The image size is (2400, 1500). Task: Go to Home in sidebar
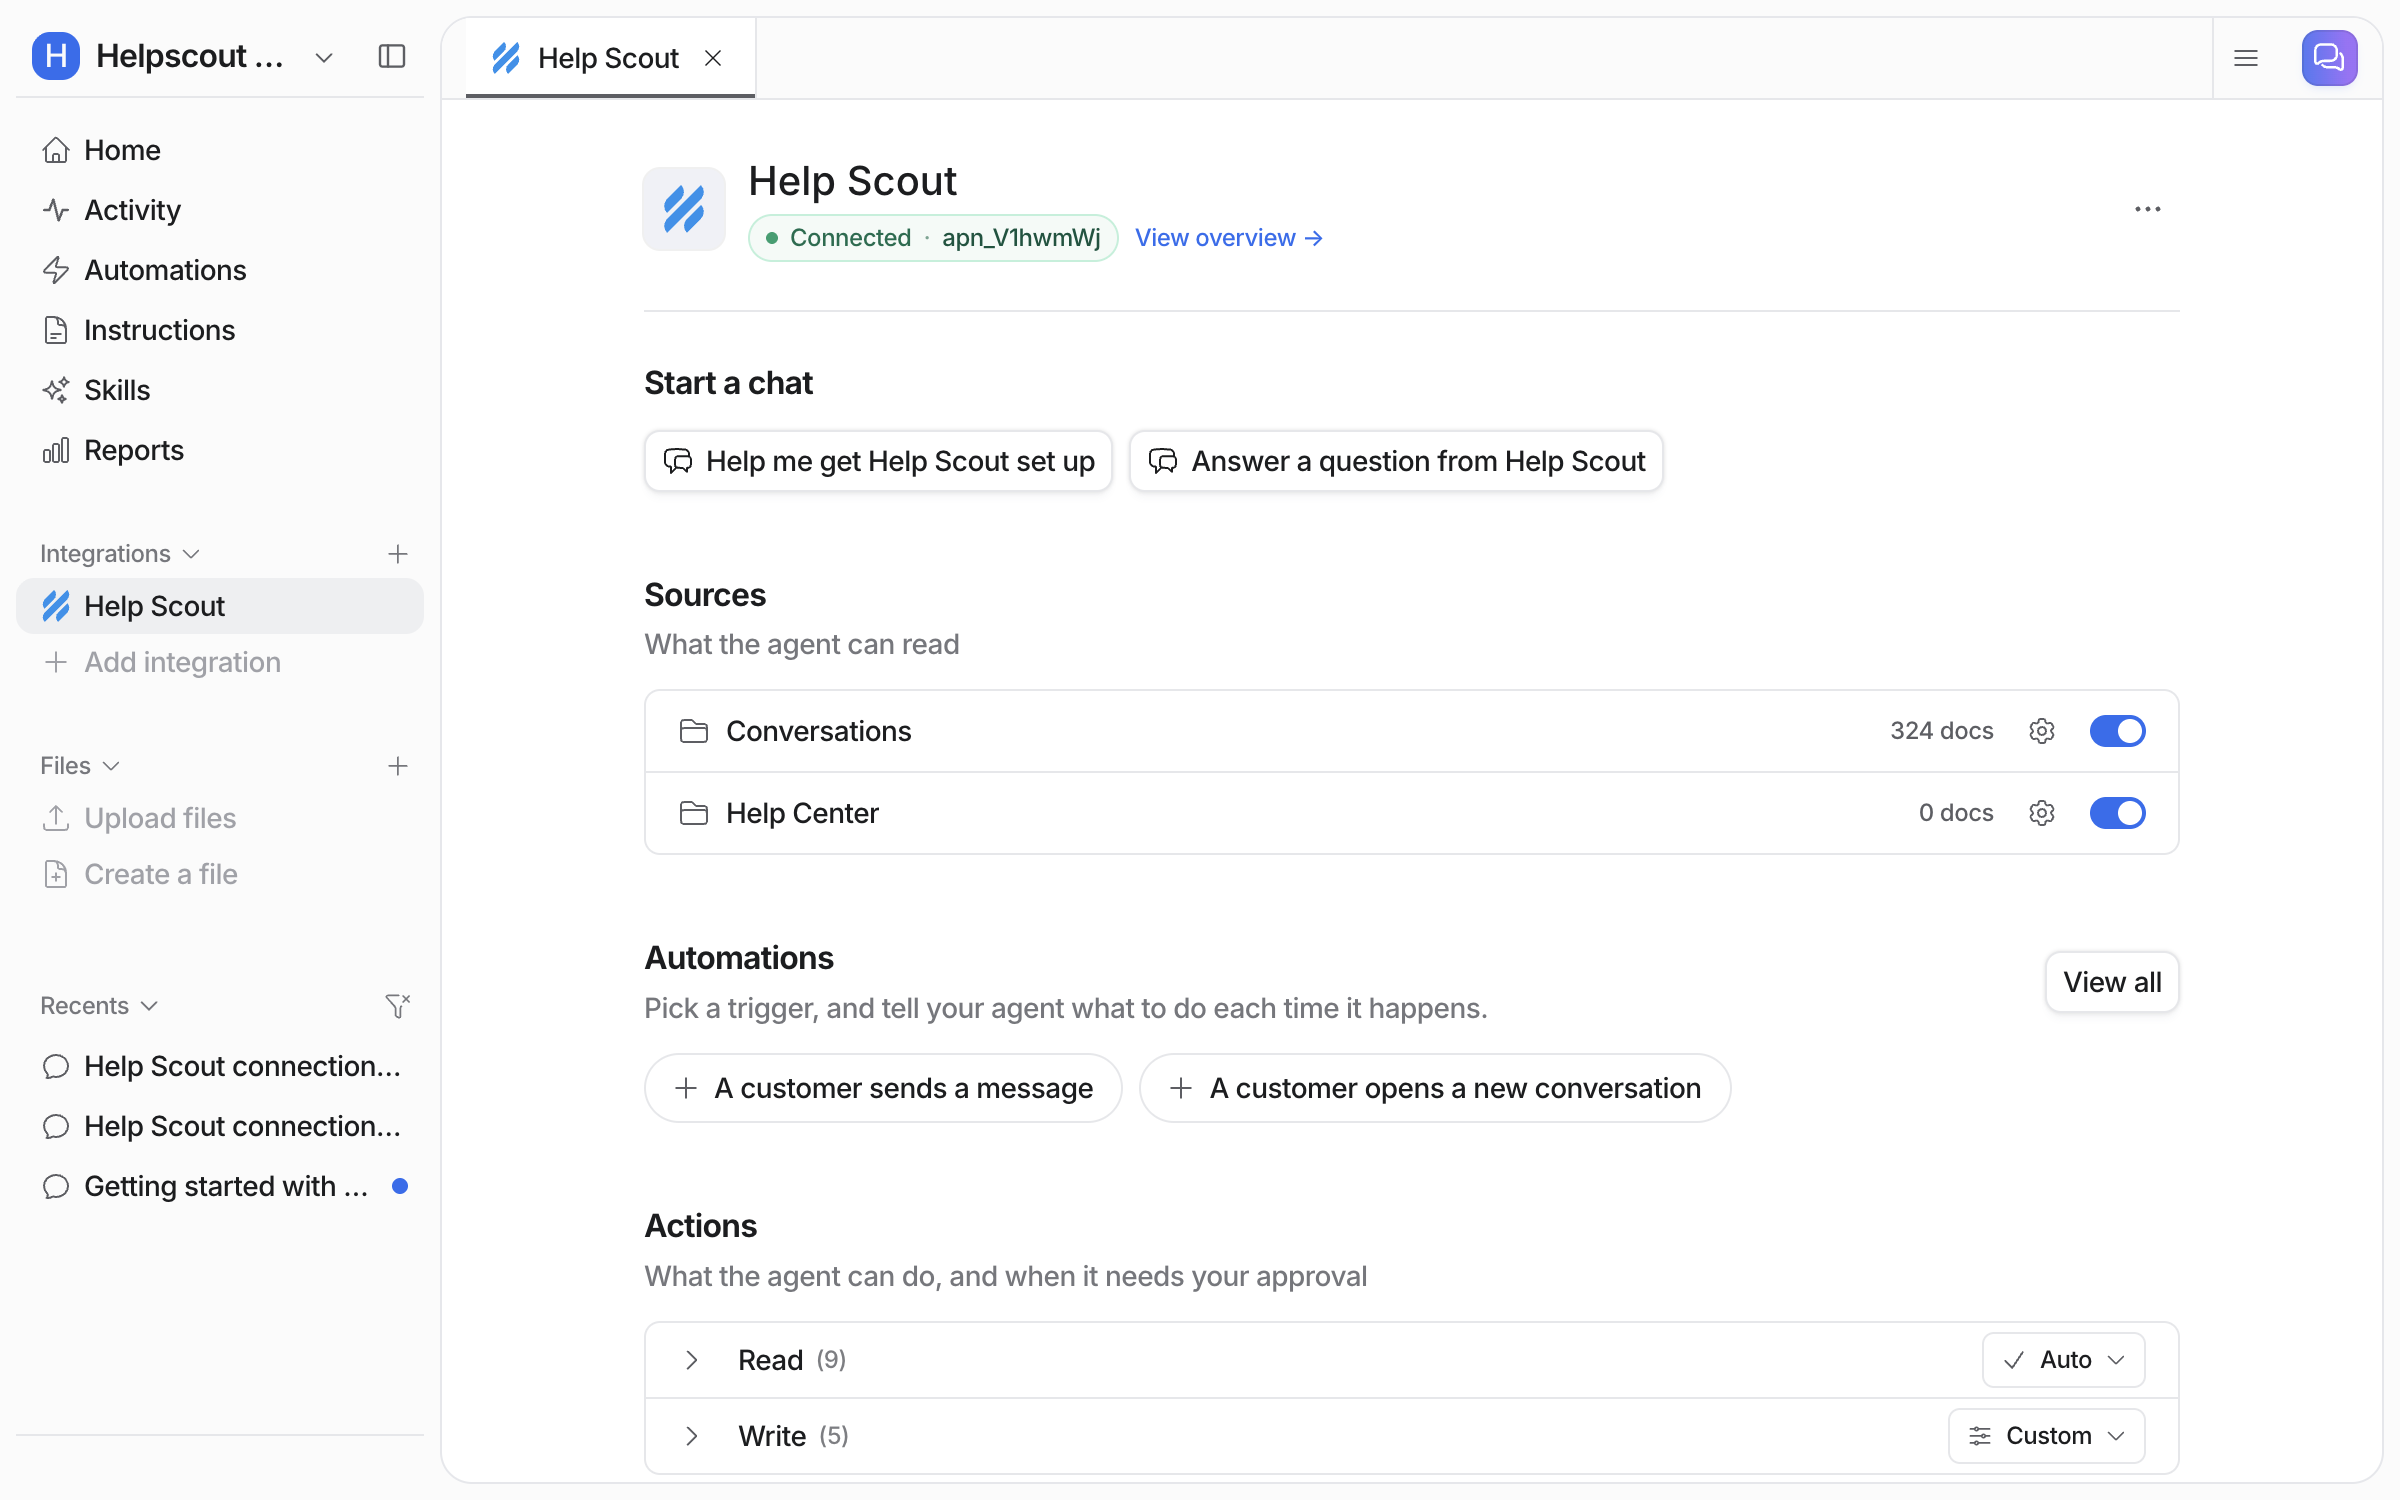[220, 150]
